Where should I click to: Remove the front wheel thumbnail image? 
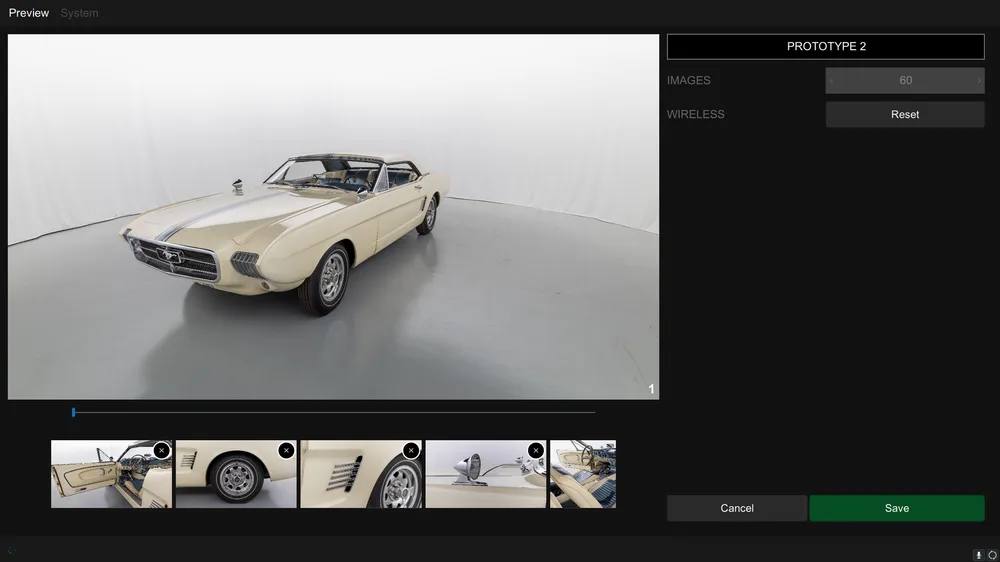[286, 450]
